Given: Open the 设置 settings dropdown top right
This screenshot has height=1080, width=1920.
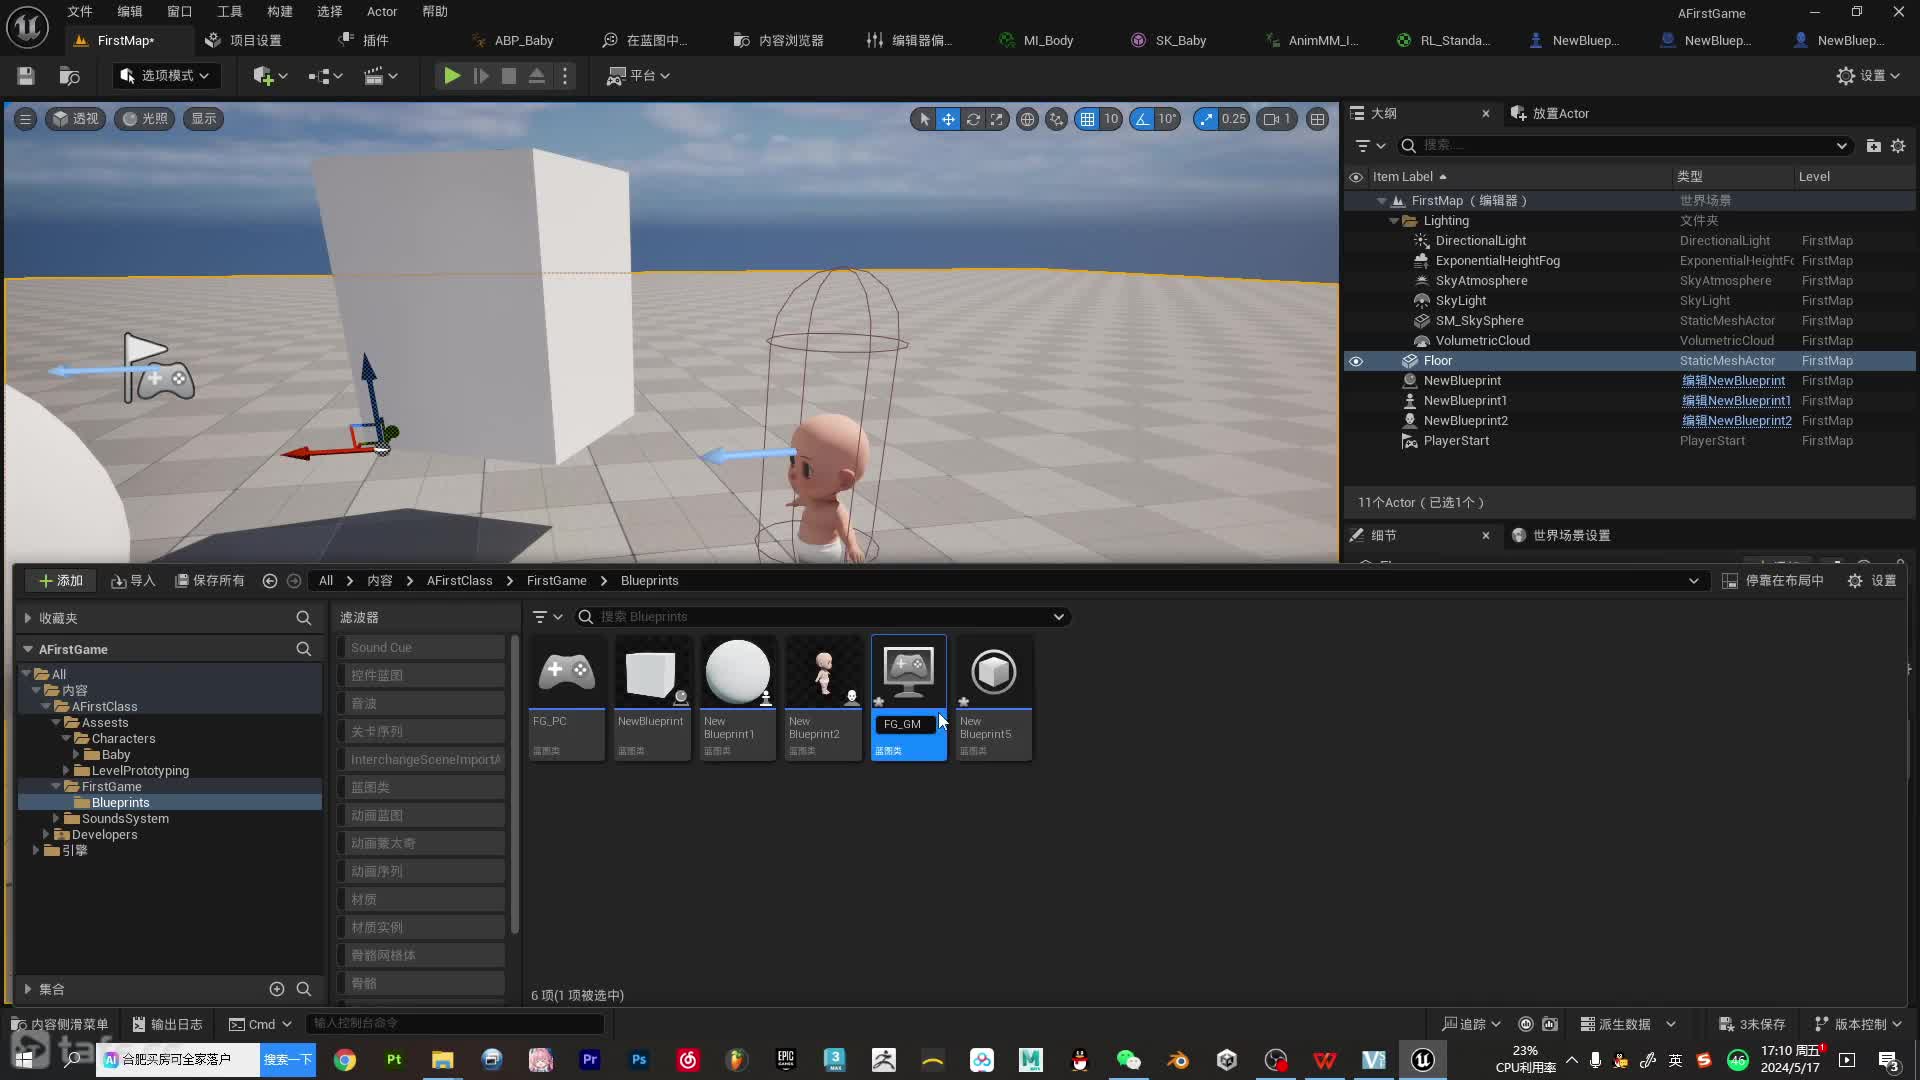Looking at the screenshot, I should (1868, 76).
